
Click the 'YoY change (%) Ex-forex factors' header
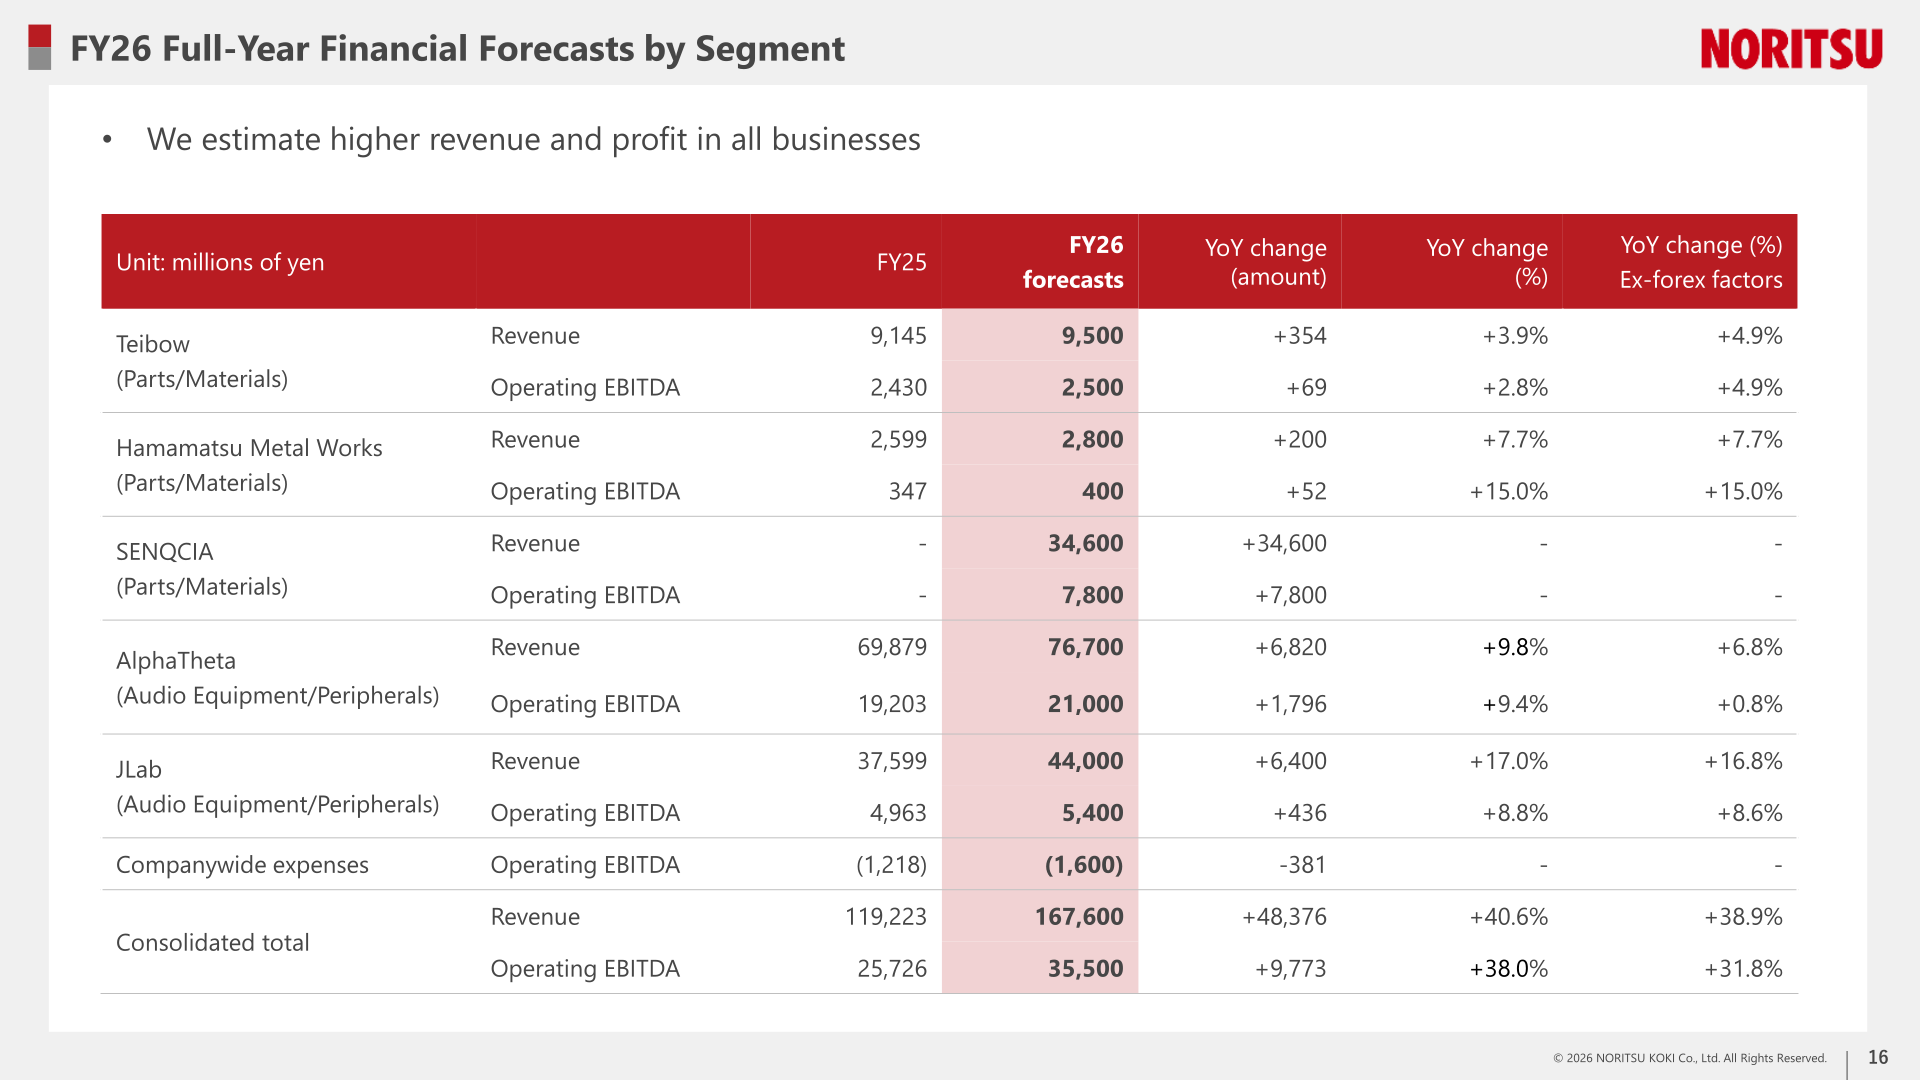pyautogui.click(x=1701, y=262)
